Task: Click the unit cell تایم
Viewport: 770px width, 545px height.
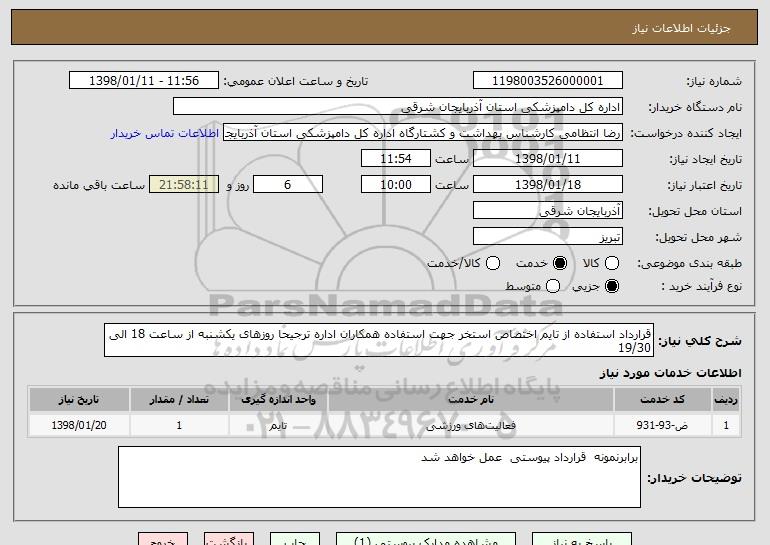Action: (x=278, y=425)
